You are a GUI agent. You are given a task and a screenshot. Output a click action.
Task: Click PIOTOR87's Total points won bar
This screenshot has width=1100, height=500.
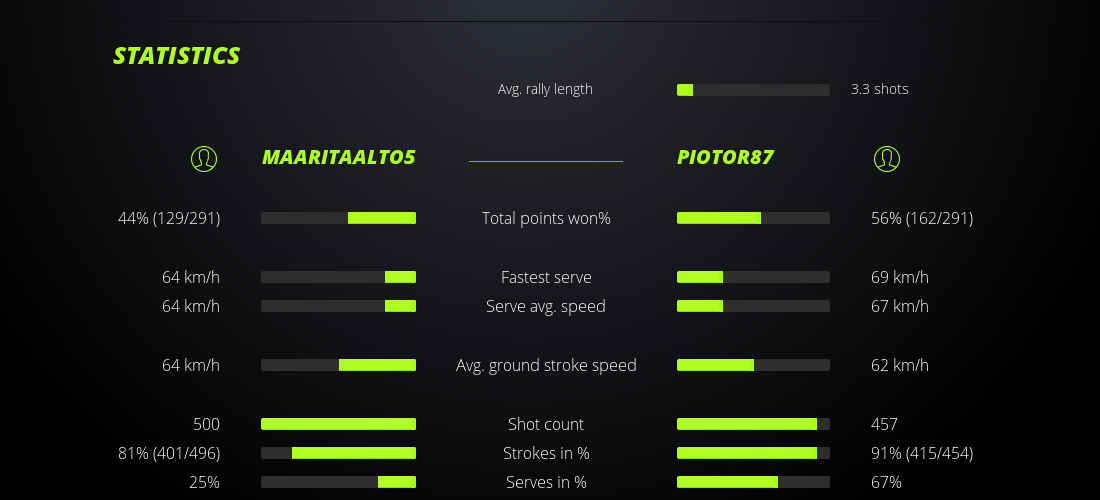tap(753, 218)
